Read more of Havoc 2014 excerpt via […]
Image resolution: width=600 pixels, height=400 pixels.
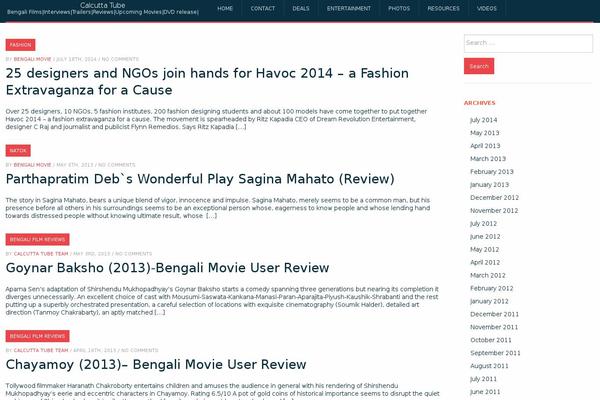tap(241, 127)
